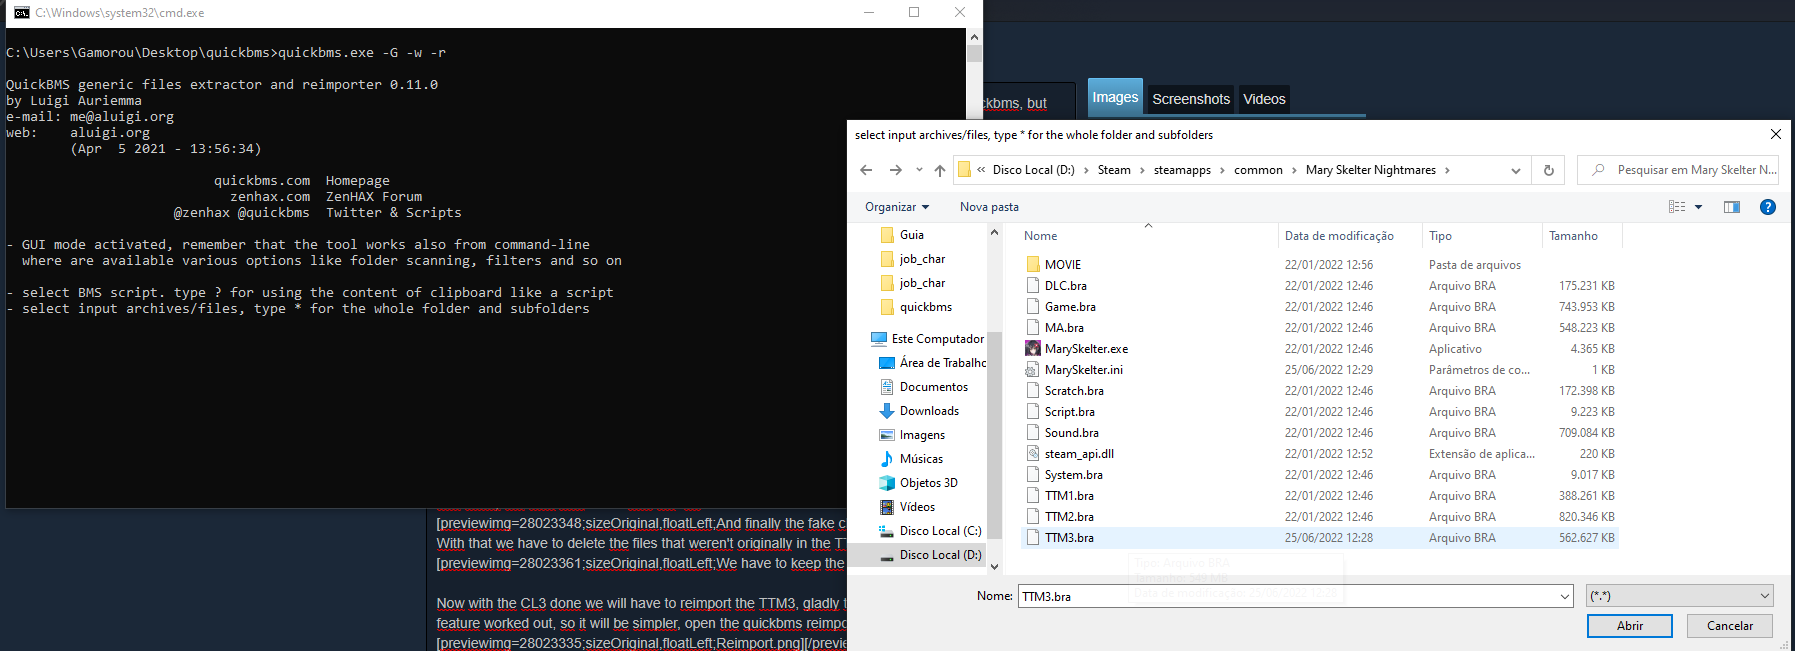Switch to the Screenshots tab
This screenshot has height=651, width=1795.
pos(1191,99)
